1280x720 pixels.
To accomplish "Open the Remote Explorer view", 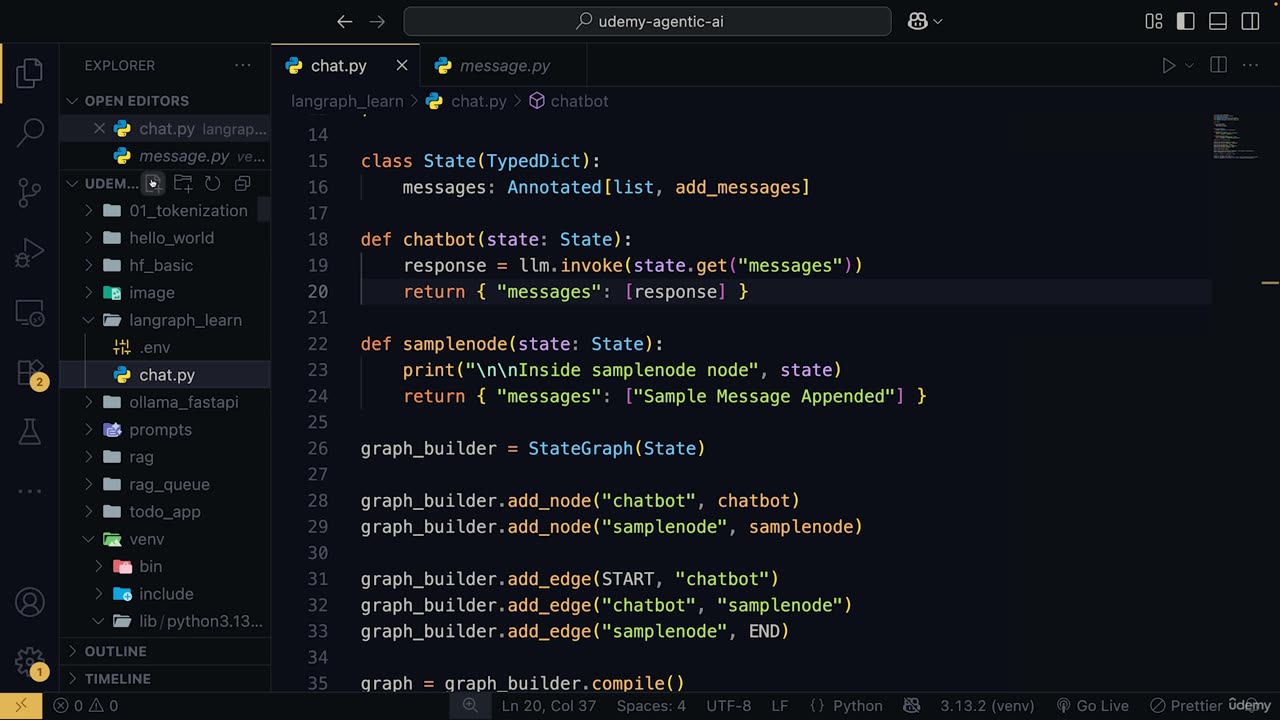I will pyautogui.click(x=30, y=313).
